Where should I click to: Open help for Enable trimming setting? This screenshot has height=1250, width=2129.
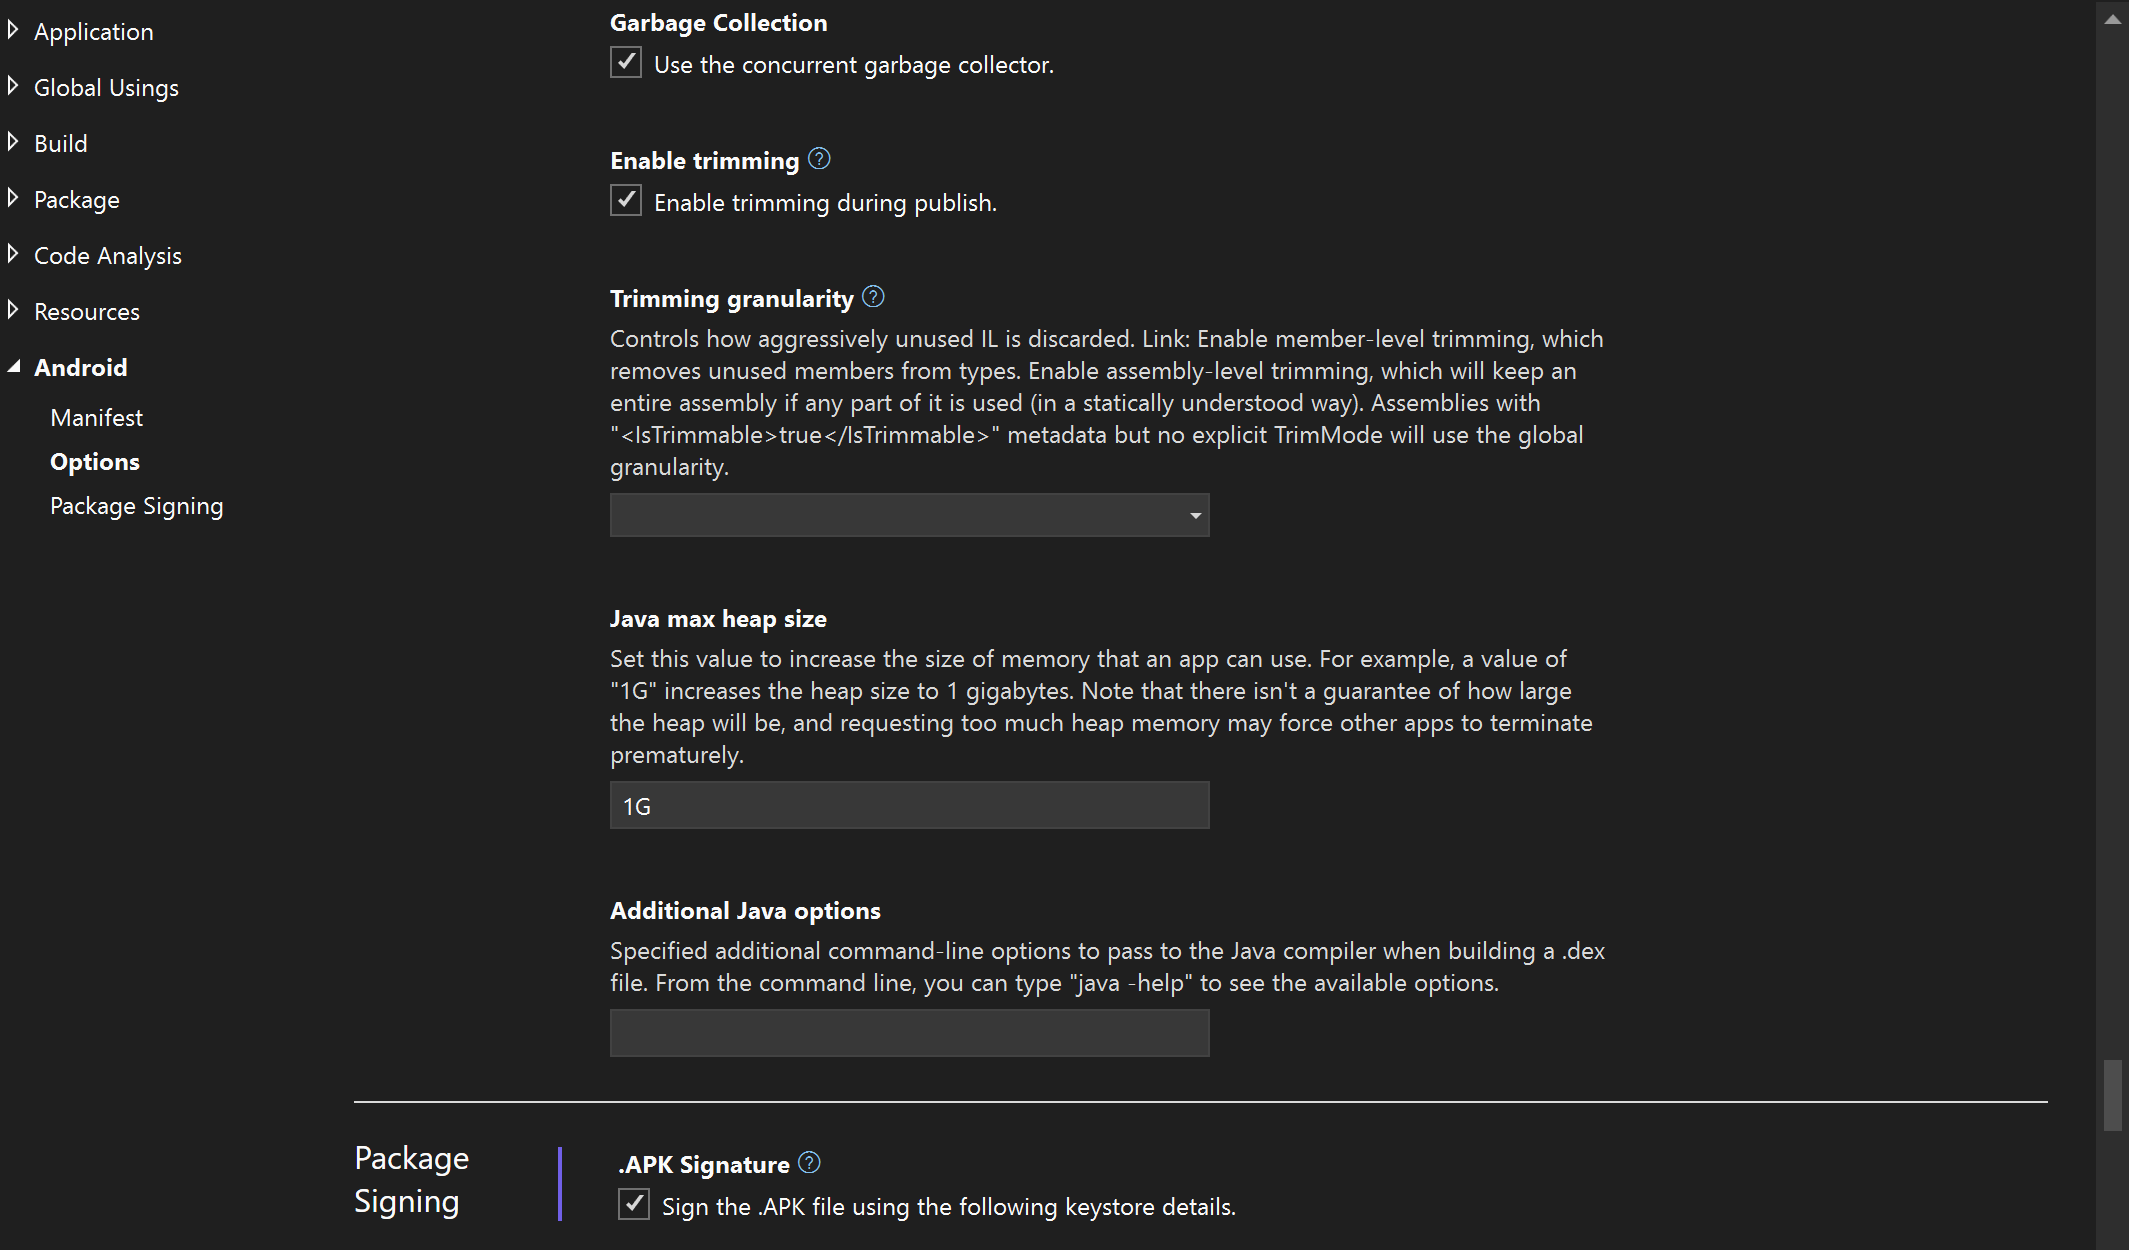(x=817, y=159)
